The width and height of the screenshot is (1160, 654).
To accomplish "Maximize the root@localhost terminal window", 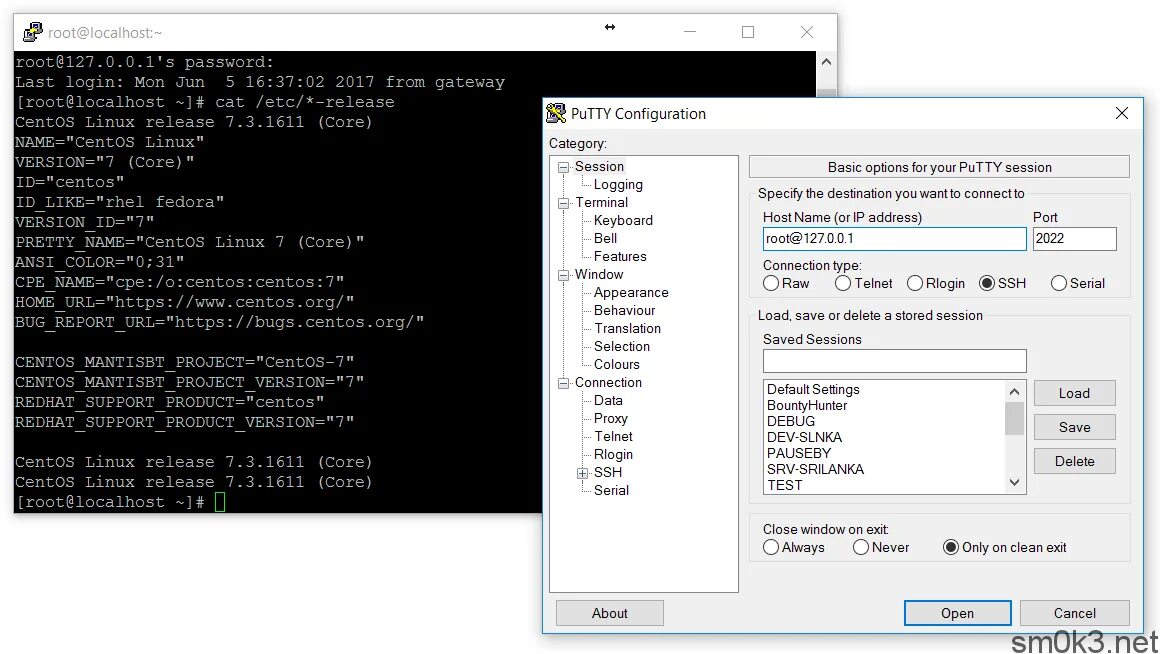I will tap(748, 32).
